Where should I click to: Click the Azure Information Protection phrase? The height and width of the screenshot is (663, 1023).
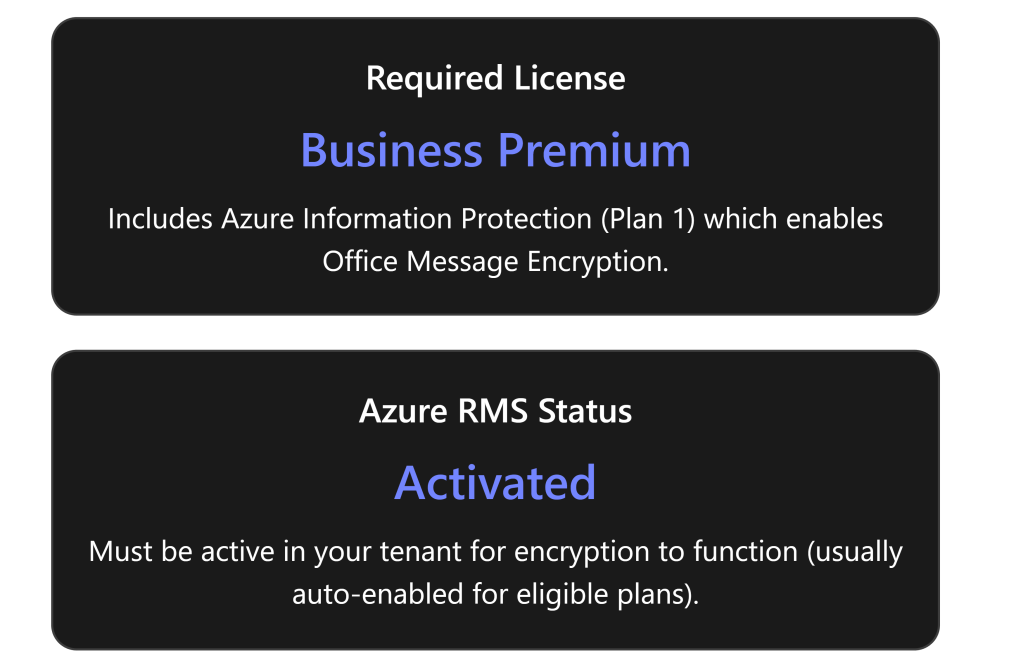pyautogui.click(x=396, y=219)
